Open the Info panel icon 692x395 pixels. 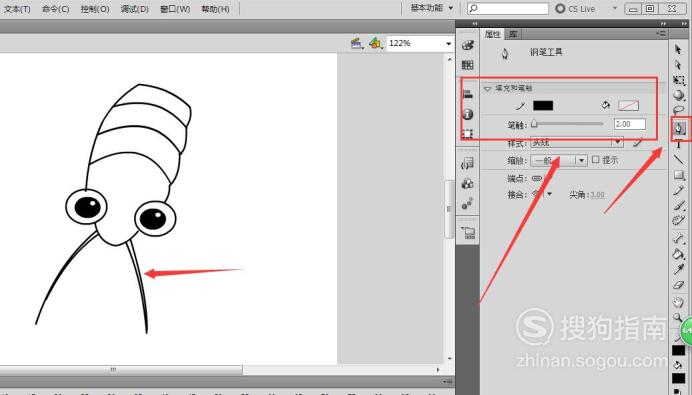(x=468, y=114)
